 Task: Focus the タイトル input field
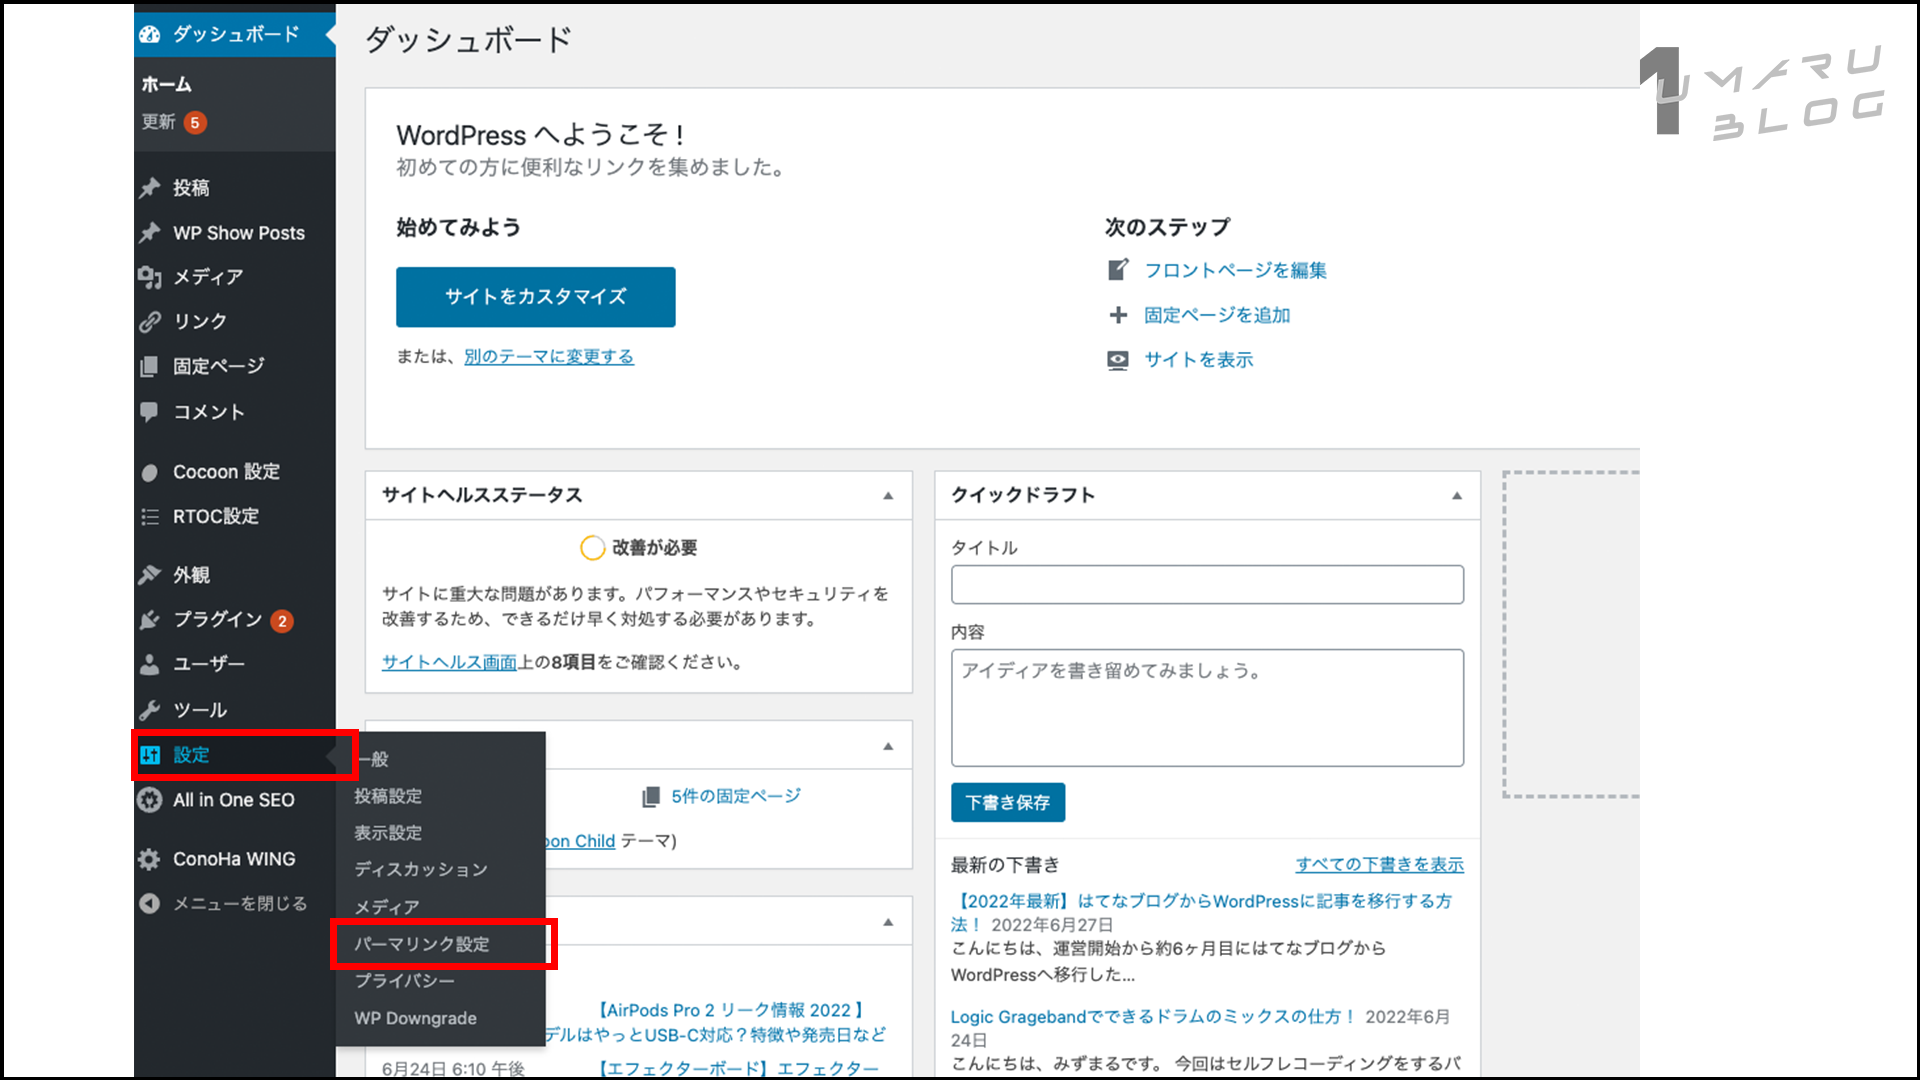[1207, 585]
